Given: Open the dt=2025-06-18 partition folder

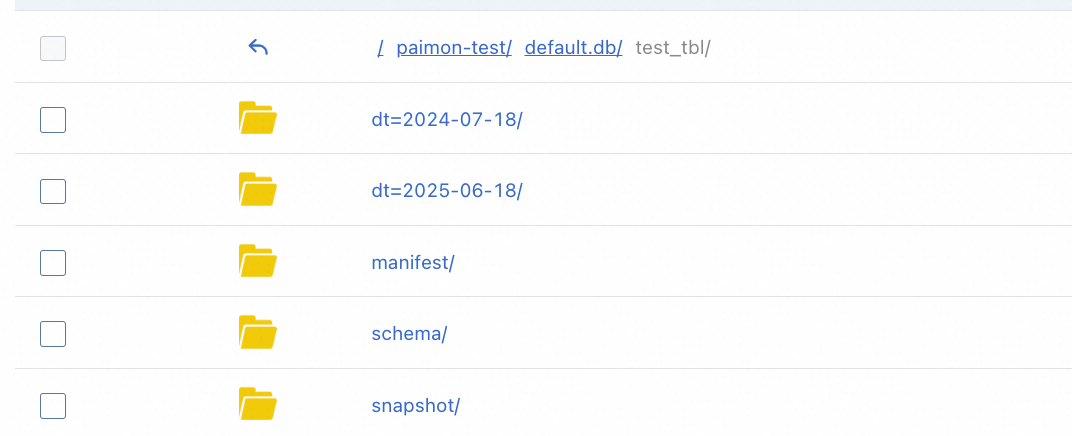Looking at the screenshot, I should pyautogui.click(x=447, y=190).
